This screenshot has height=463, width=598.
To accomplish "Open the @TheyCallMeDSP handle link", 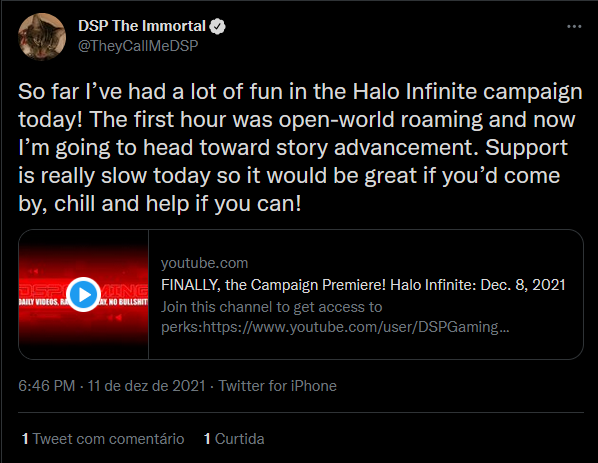I will pyautogui.click(x=138, y=46).
